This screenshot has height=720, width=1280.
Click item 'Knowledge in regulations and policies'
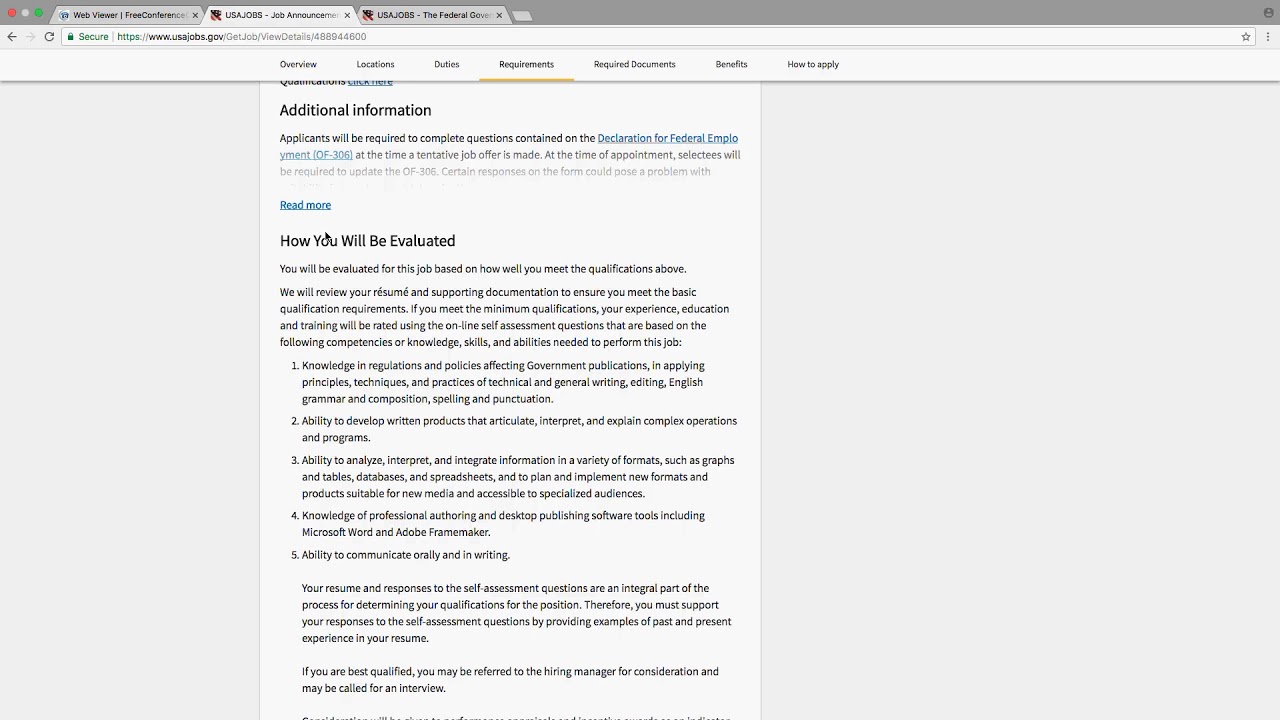coord(503,382)
